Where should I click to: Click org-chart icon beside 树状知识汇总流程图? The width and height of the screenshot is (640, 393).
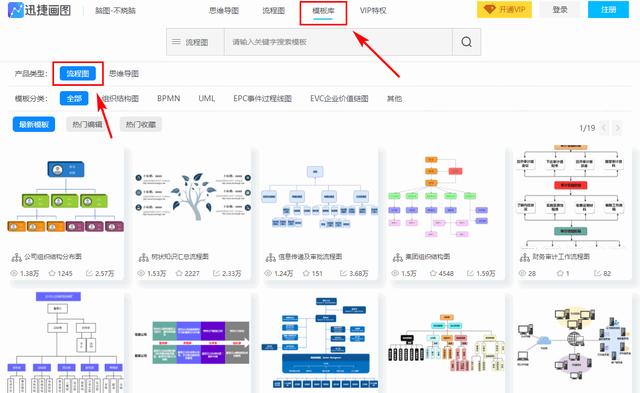tap(143, 257)
